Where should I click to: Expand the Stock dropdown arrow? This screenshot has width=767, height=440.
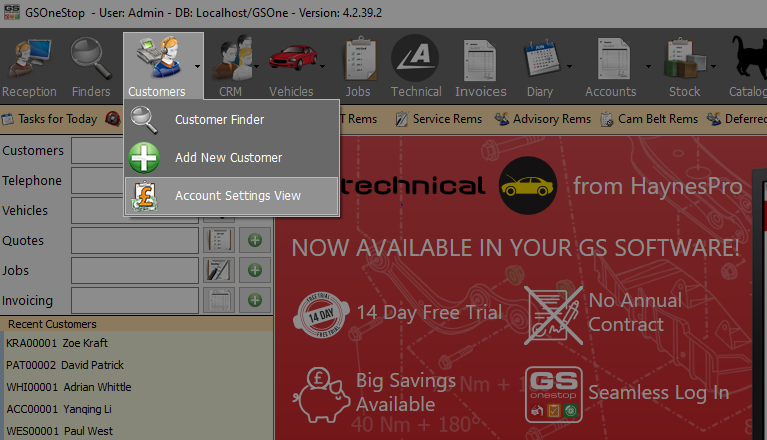click(713, 66)
